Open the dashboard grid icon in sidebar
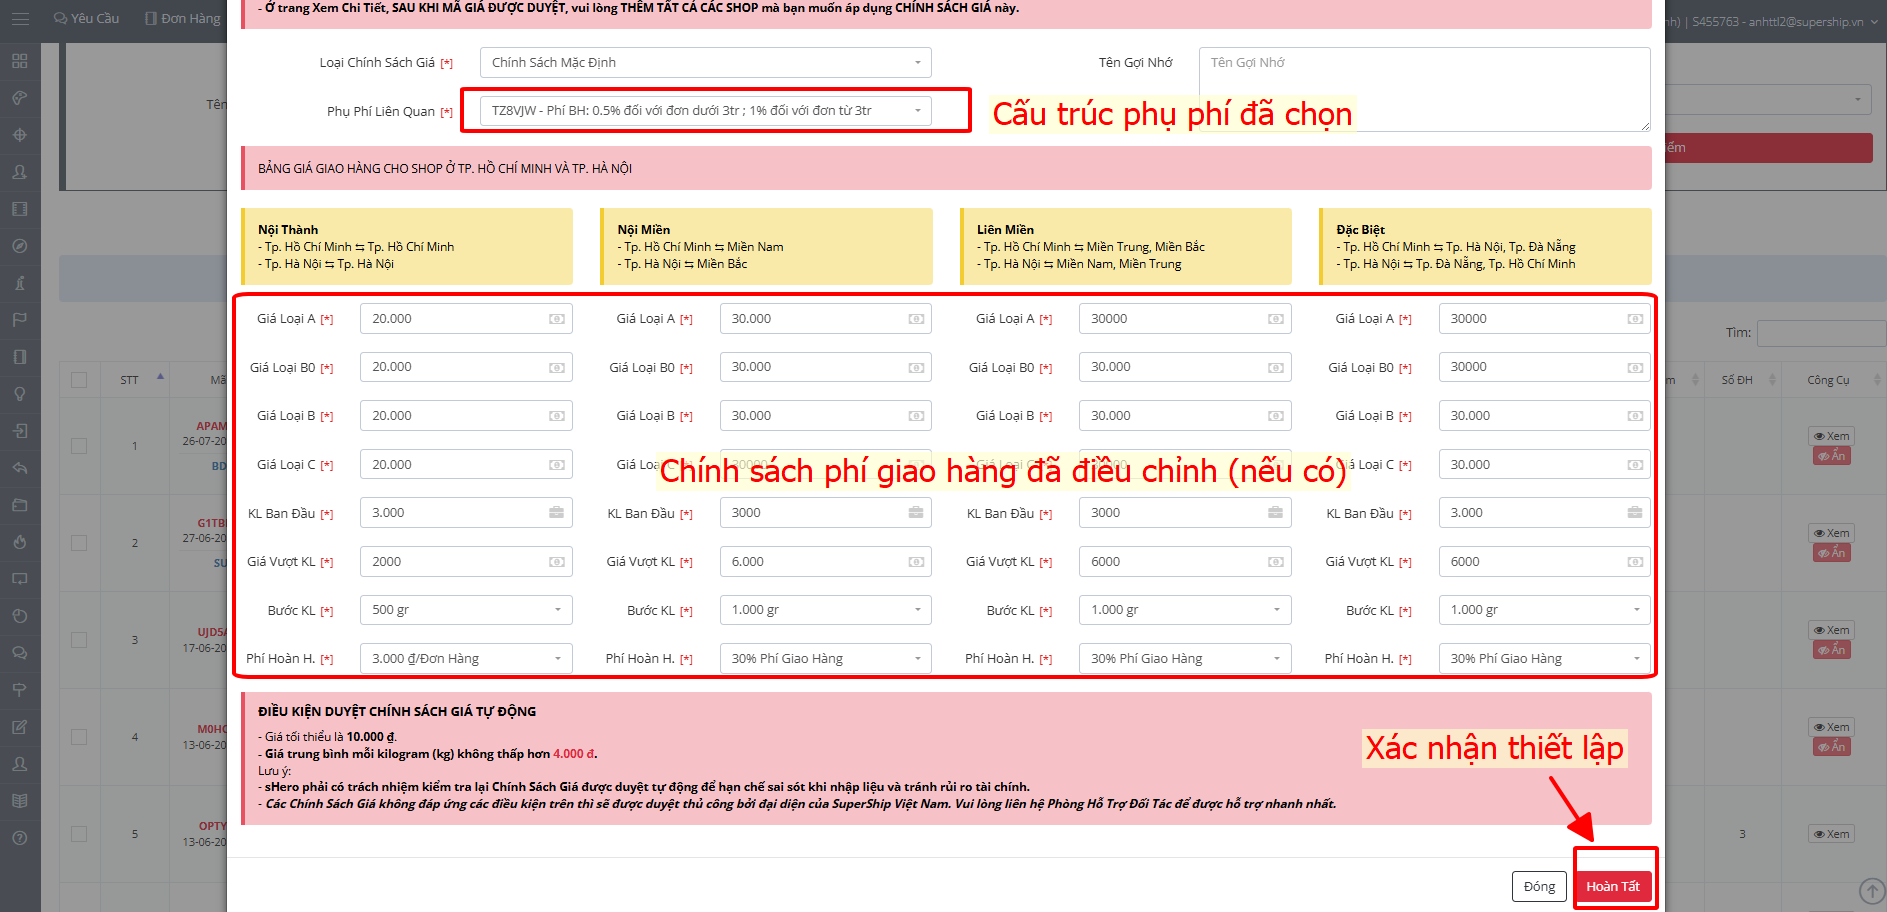The height and width of the screenshot is (912, 1887). (20, 61)
